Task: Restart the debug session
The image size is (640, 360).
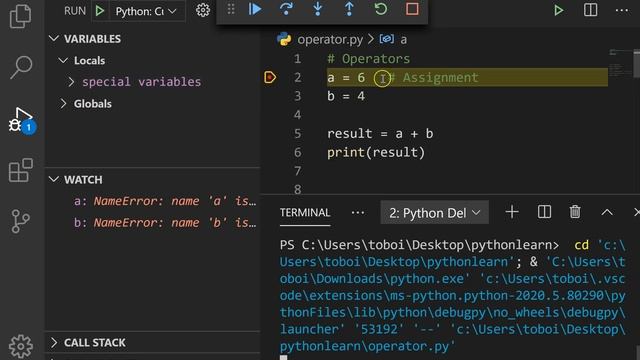Action: point(381,9)
